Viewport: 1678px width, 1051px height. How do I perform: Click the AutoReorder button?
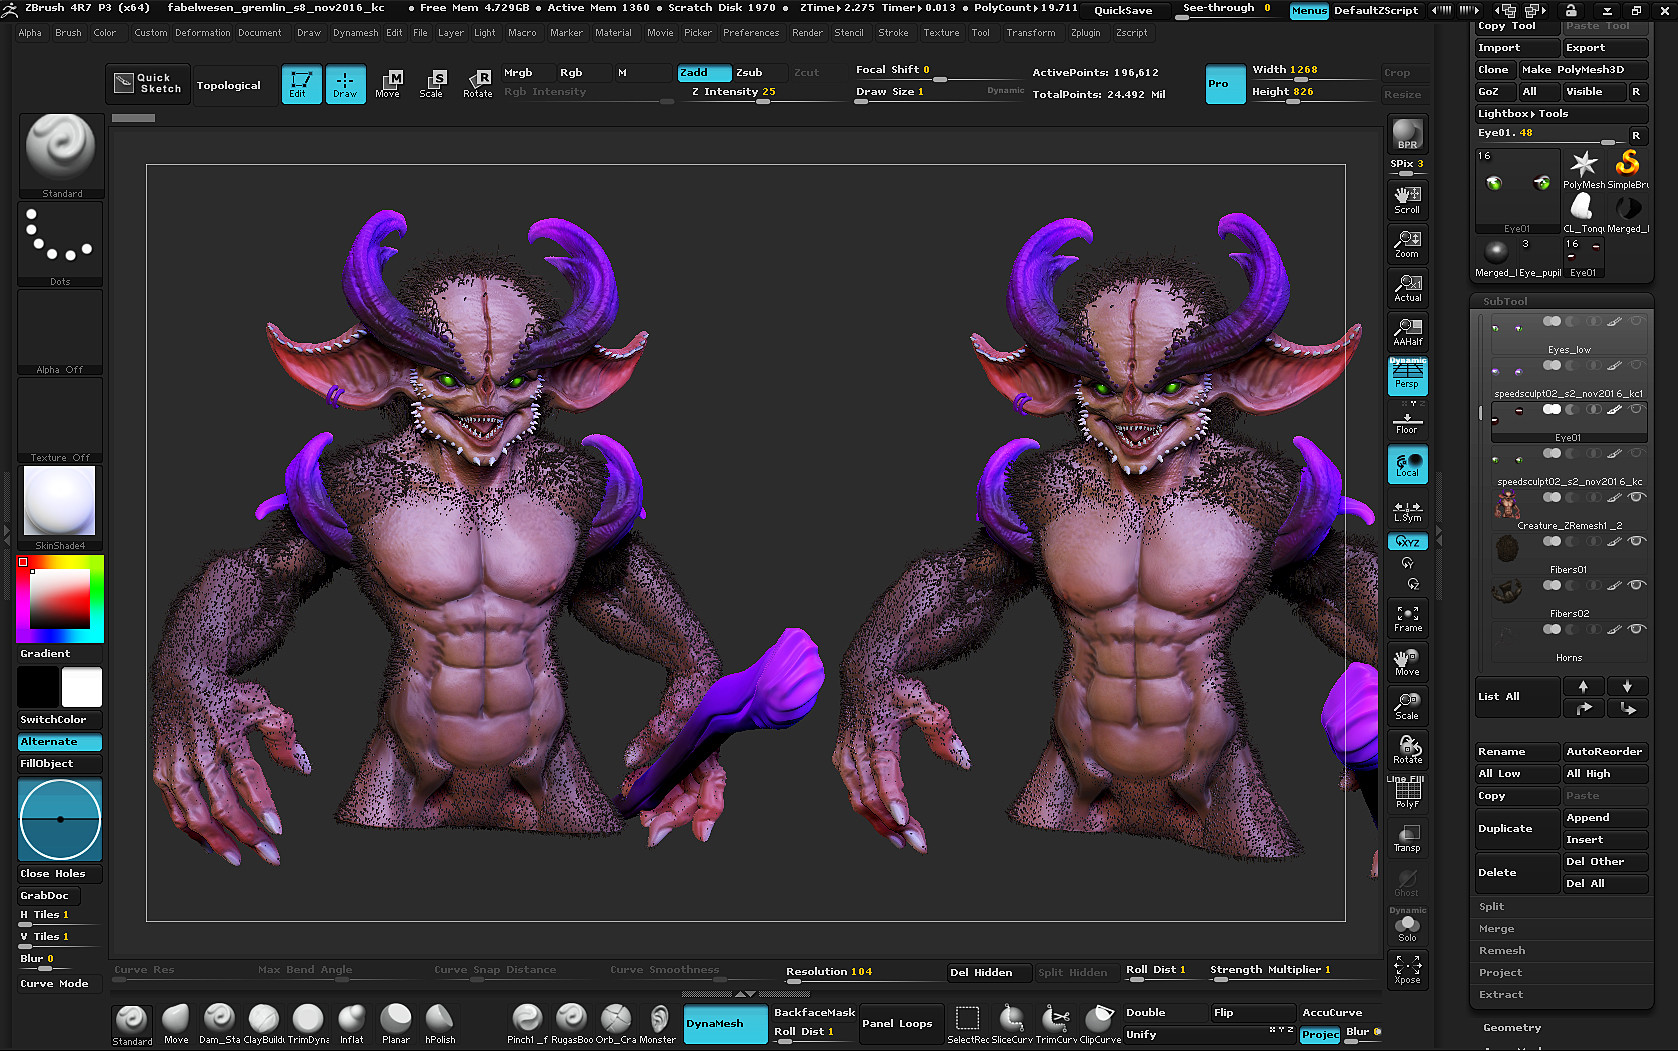(1605, 752)
